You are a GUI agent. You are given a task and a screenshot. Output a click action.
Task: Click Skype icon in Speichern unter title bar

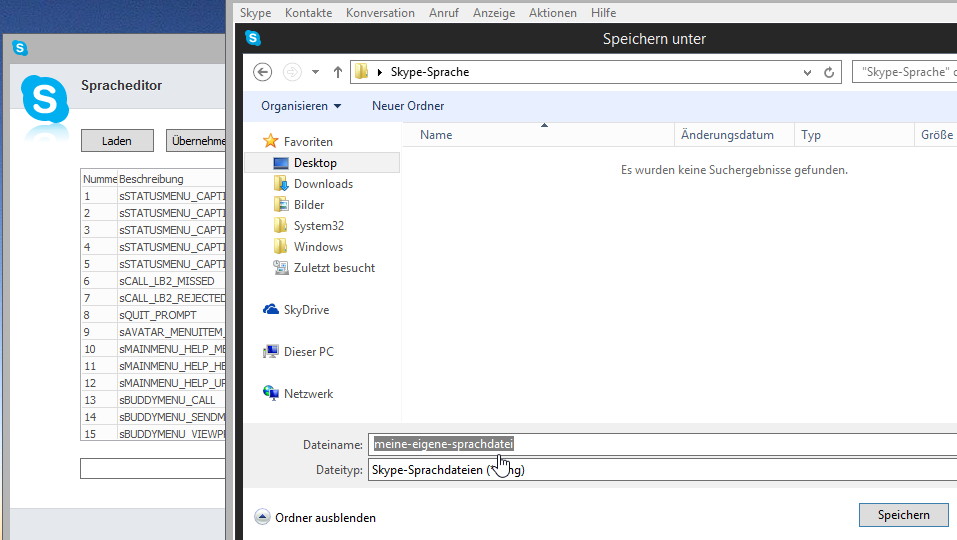point(253,38)
